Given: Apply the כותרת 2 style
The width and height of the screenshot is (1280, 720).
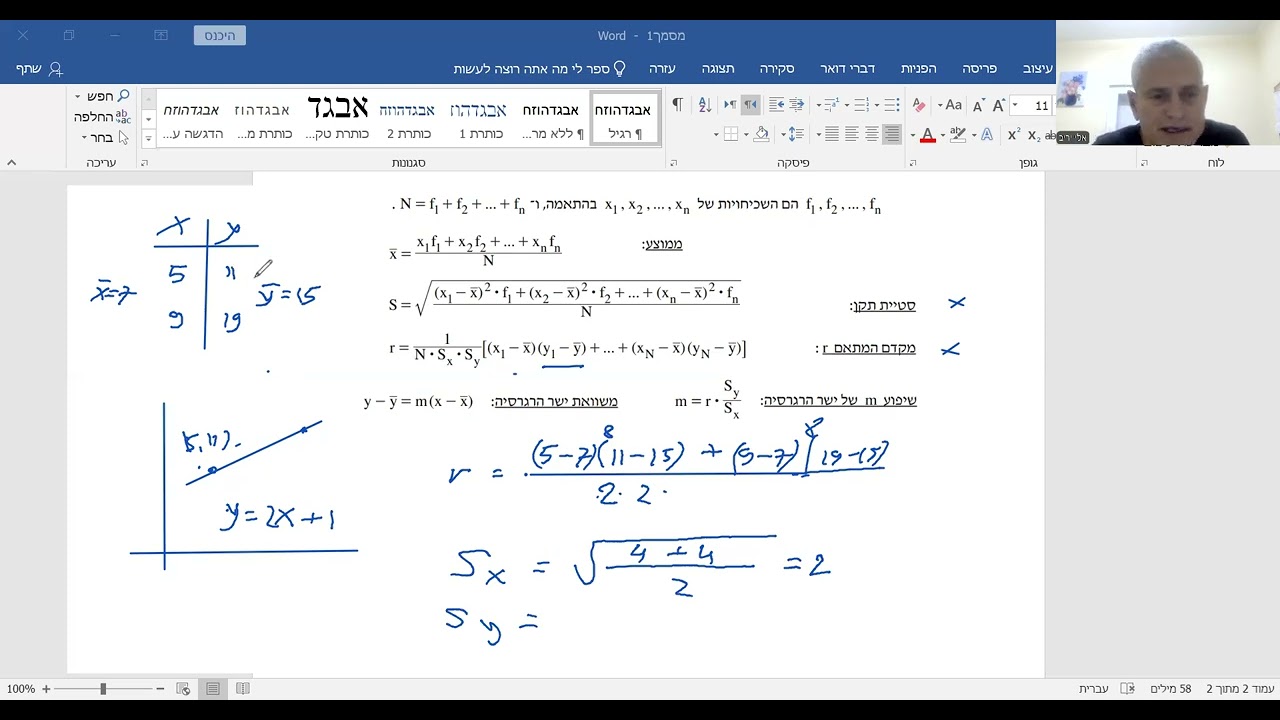Looking at the screenshot, I should (x=408, y=119).
